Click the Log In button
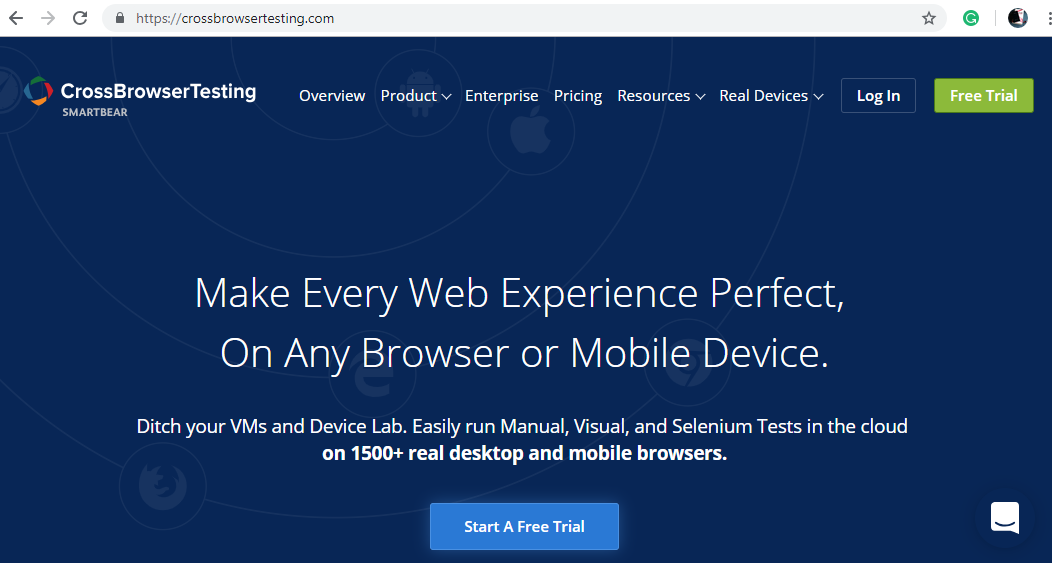 coord(878,95)
